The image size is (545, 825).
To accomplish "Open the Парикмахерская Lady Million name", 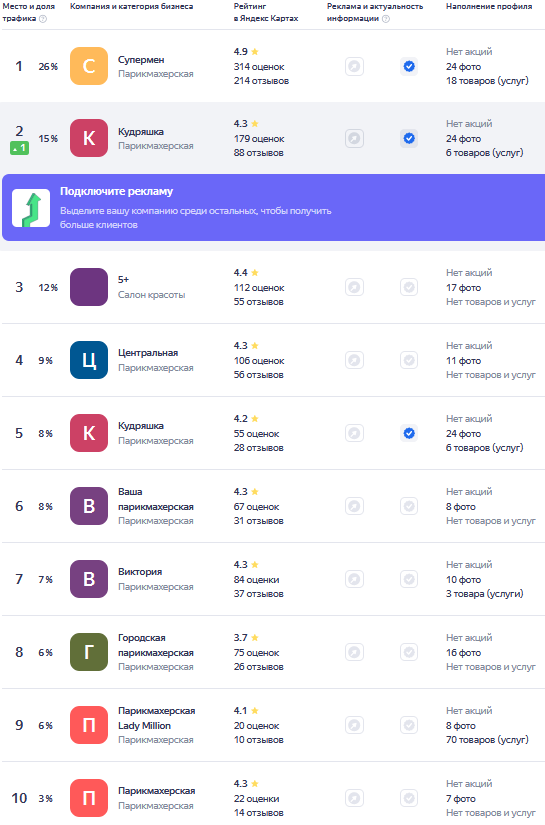I will tap(156, 718).
